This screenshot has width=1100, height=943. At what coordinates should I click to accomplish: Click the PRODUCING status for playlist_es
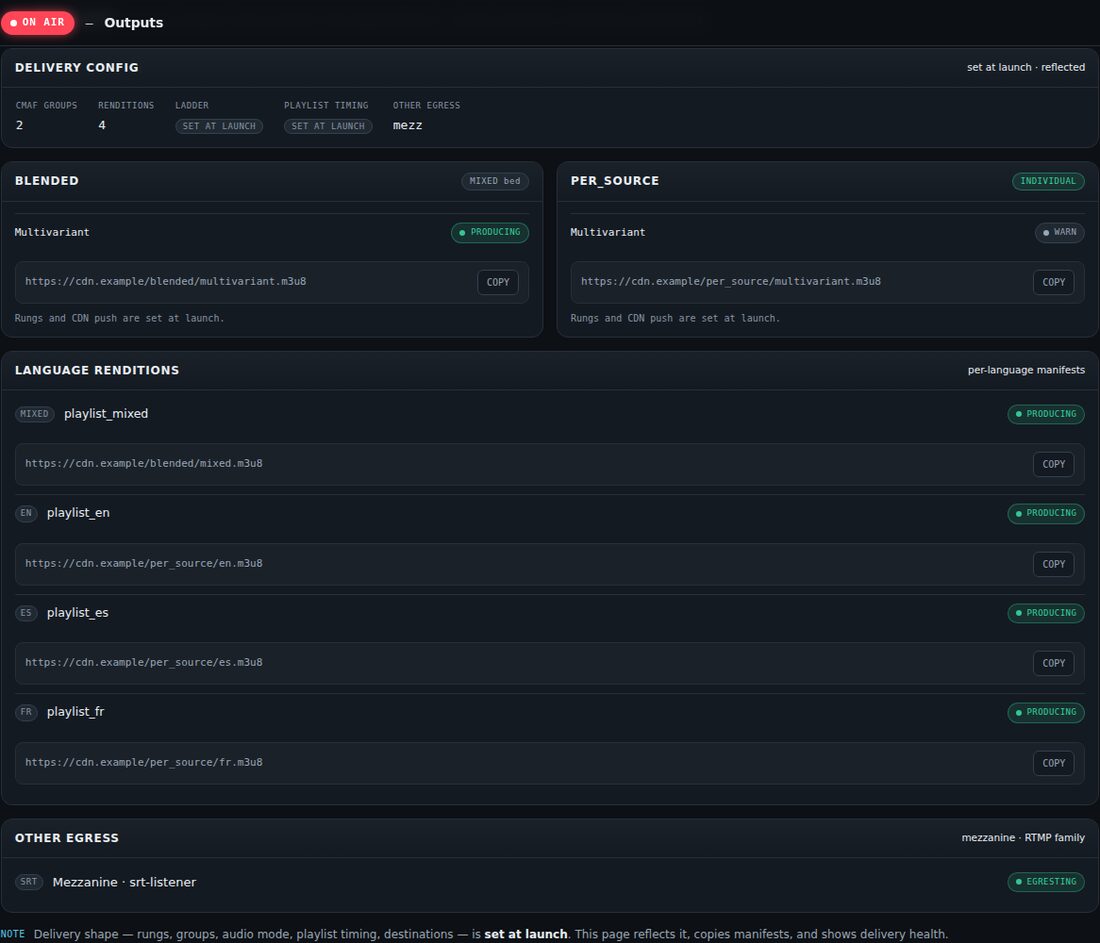click(x=1046, y=613)
